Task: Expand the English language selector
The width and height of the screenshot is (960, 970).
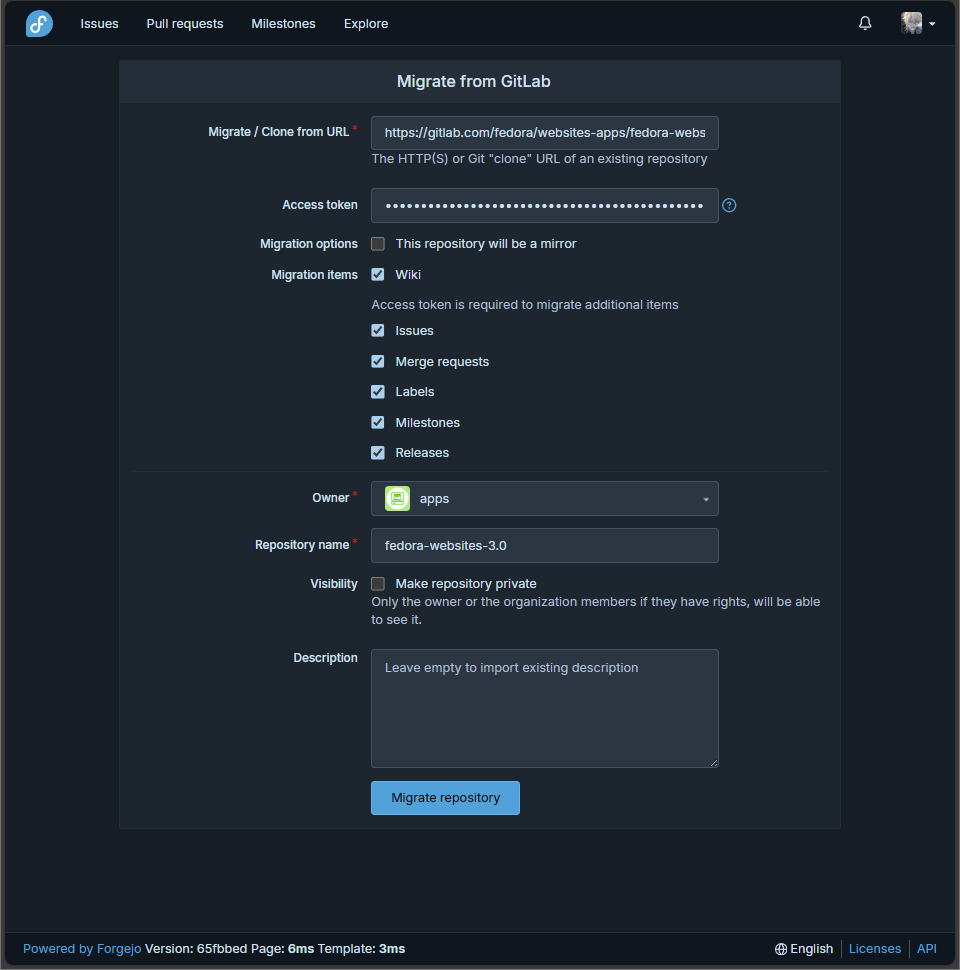Action: point(811,948)
